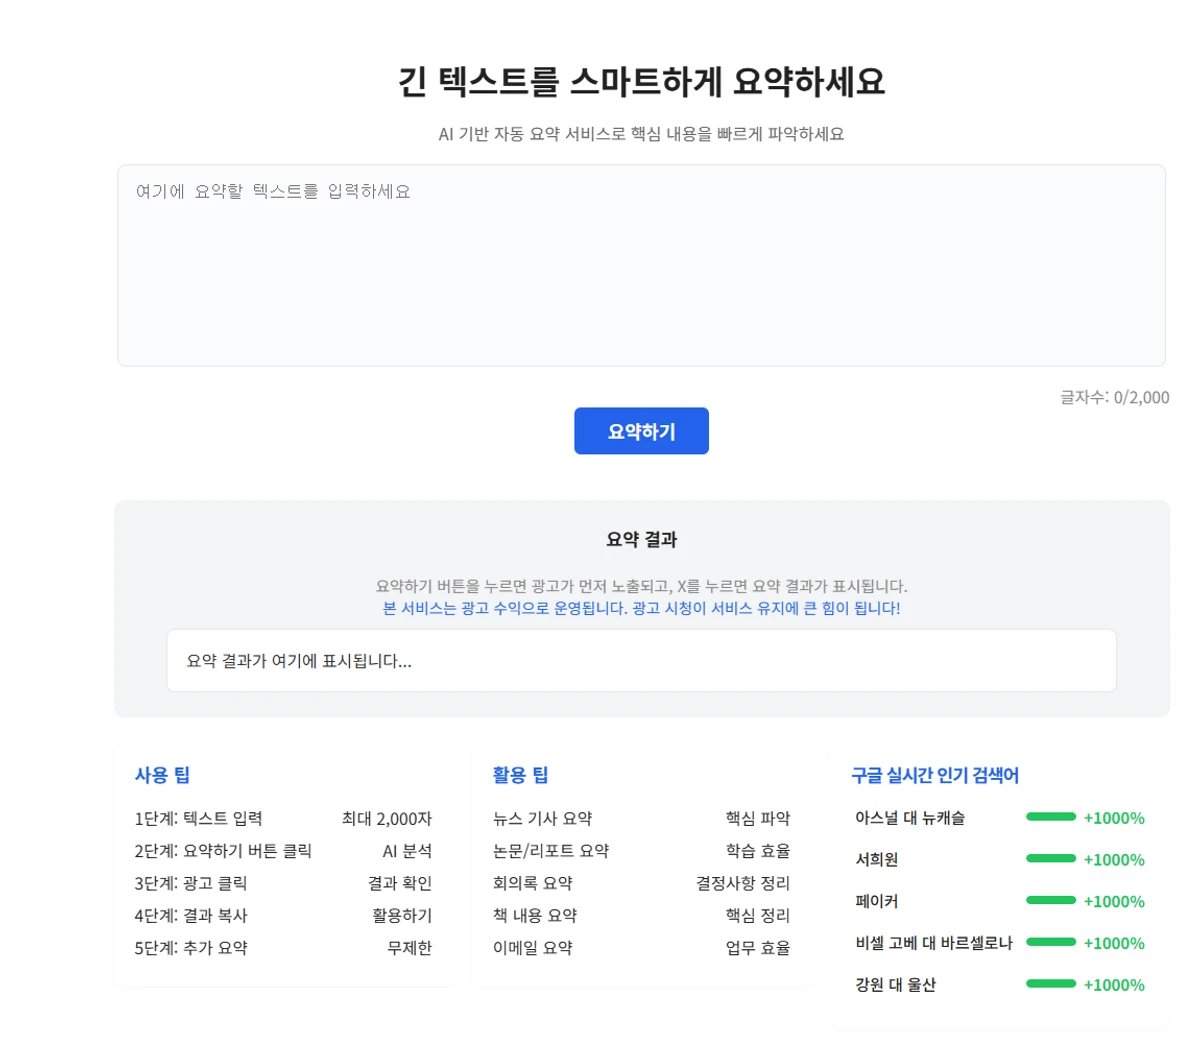1200x1042 pixels.
Task: Click the 요약 결과 heading
Action: coord(641,539)
